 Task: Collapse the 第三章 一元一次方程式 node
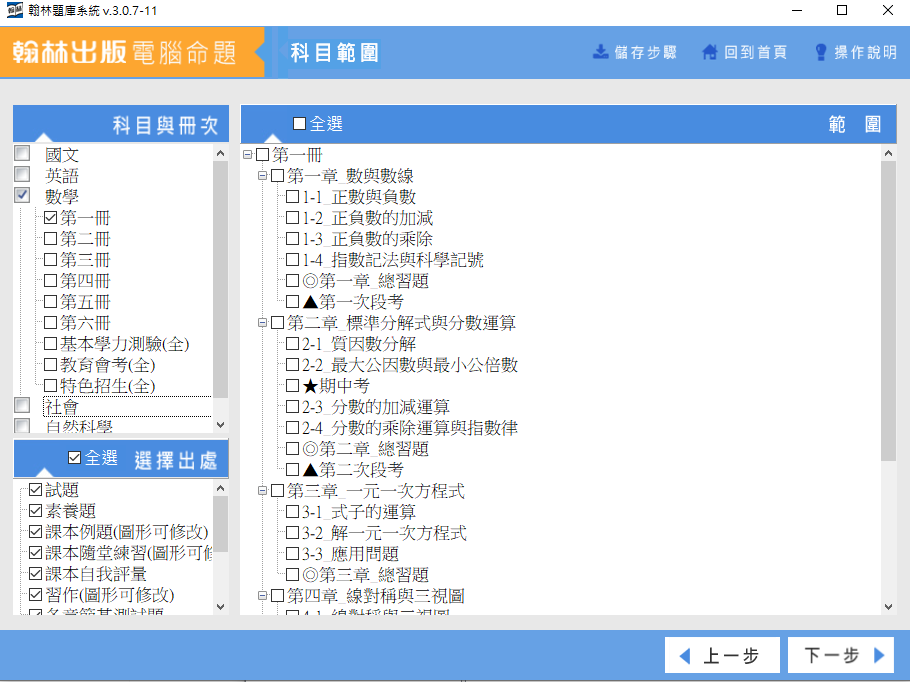263,491
